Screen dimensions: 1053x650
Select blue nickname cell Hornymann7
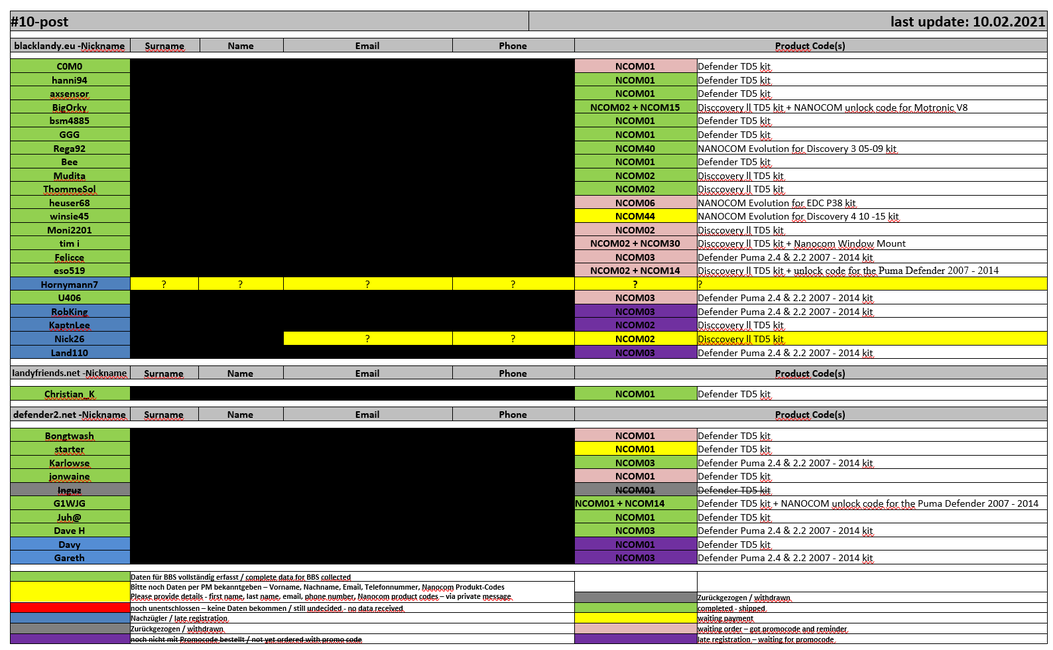tap(70, 284)
